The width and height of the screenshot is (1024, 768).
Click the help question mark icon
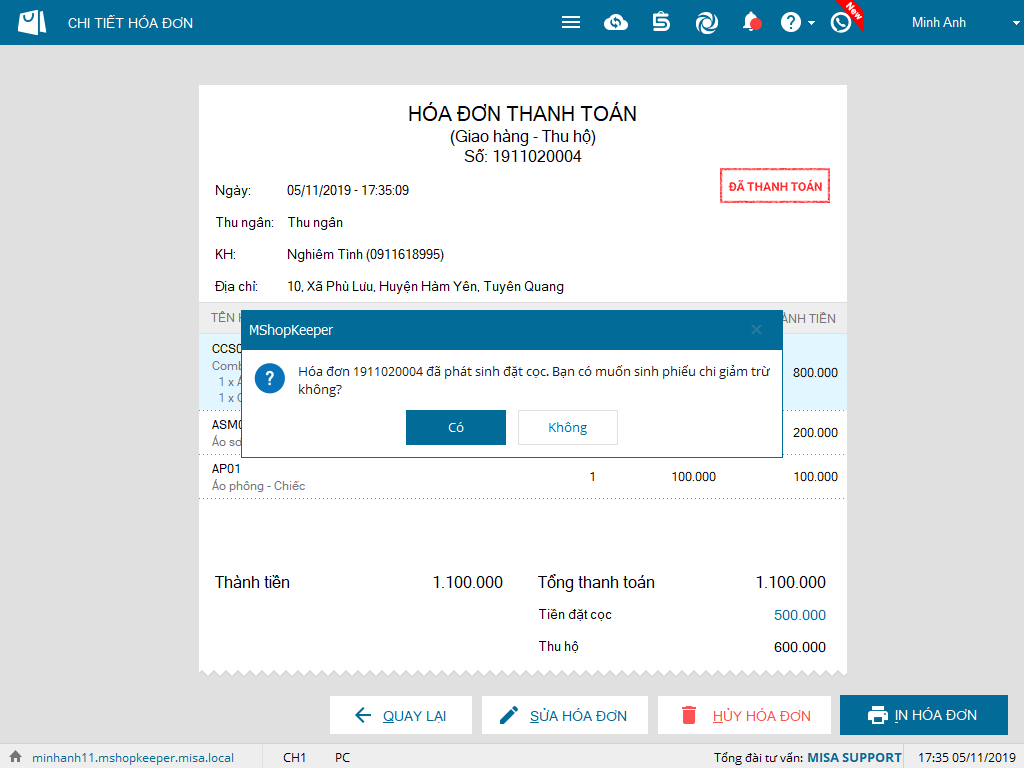pyautogui.click(x=790, y=23)
